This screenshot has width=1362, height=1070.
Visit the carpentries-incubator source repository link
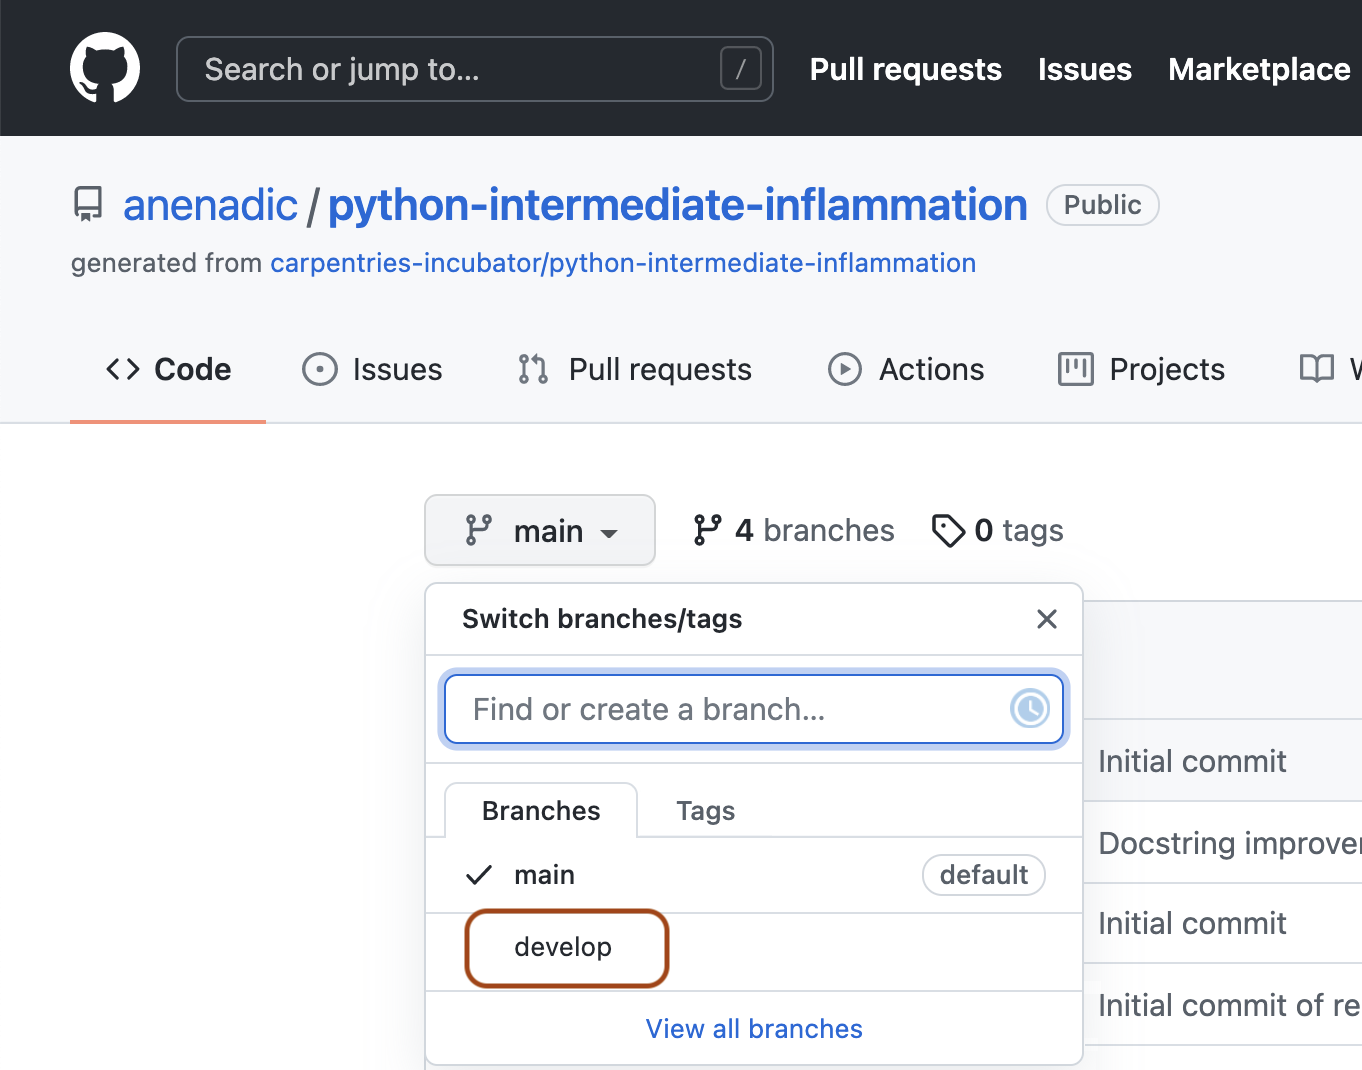[x=623, y=263]
